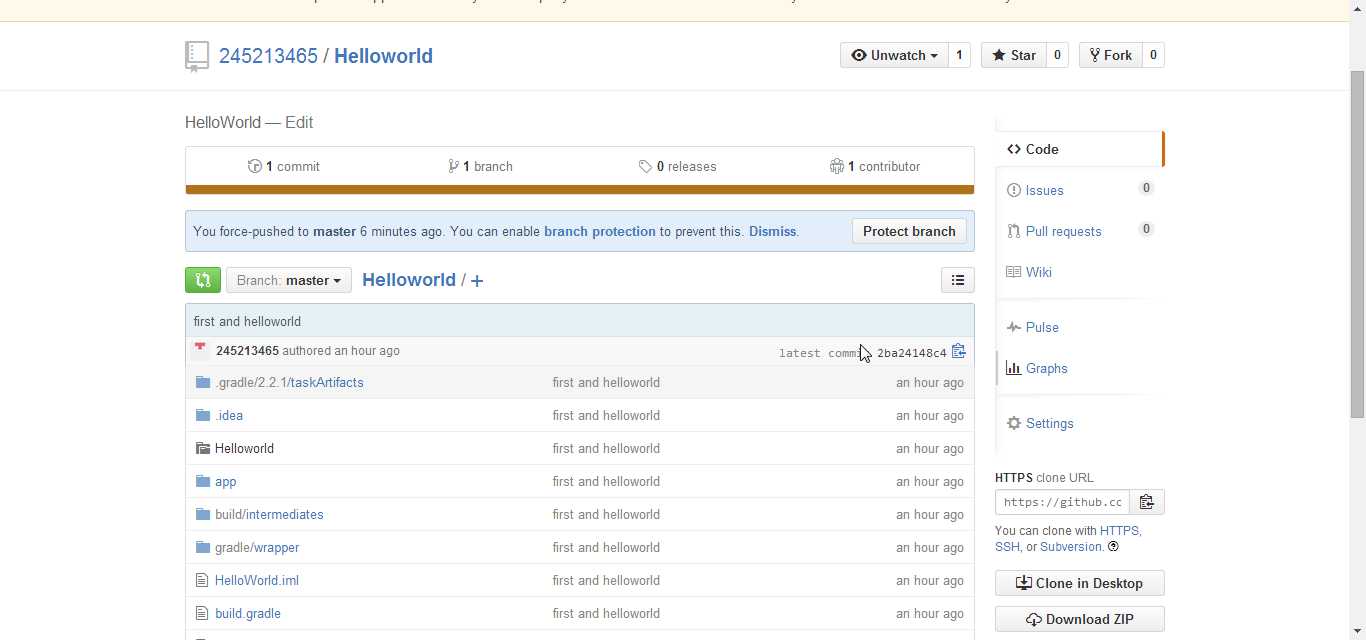Fork the Helloworld repository

pos(1110,55)
